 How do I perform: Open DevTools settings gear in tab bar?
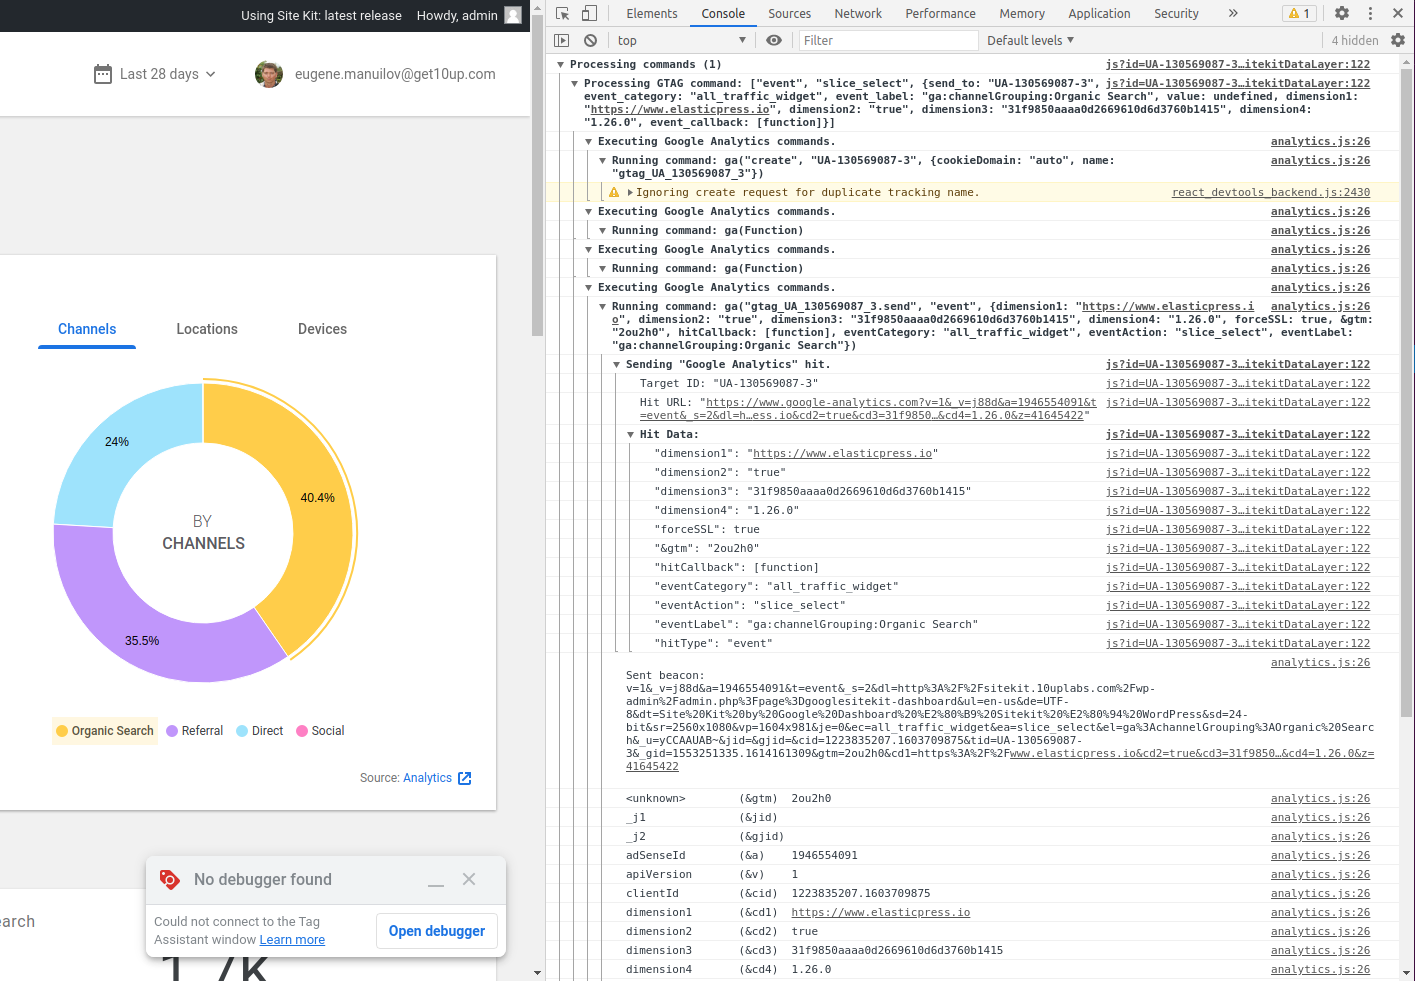[1342, 13]
